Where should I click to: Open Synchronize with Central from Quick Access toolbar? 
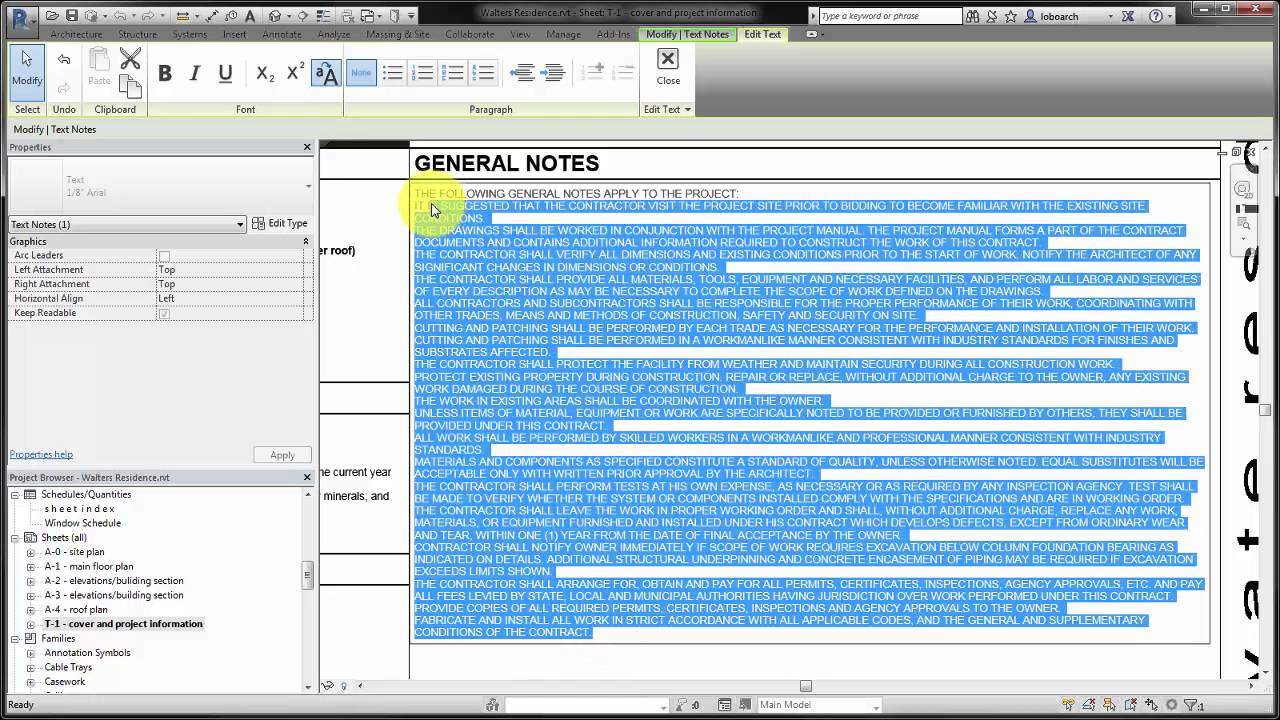[92, 16]
